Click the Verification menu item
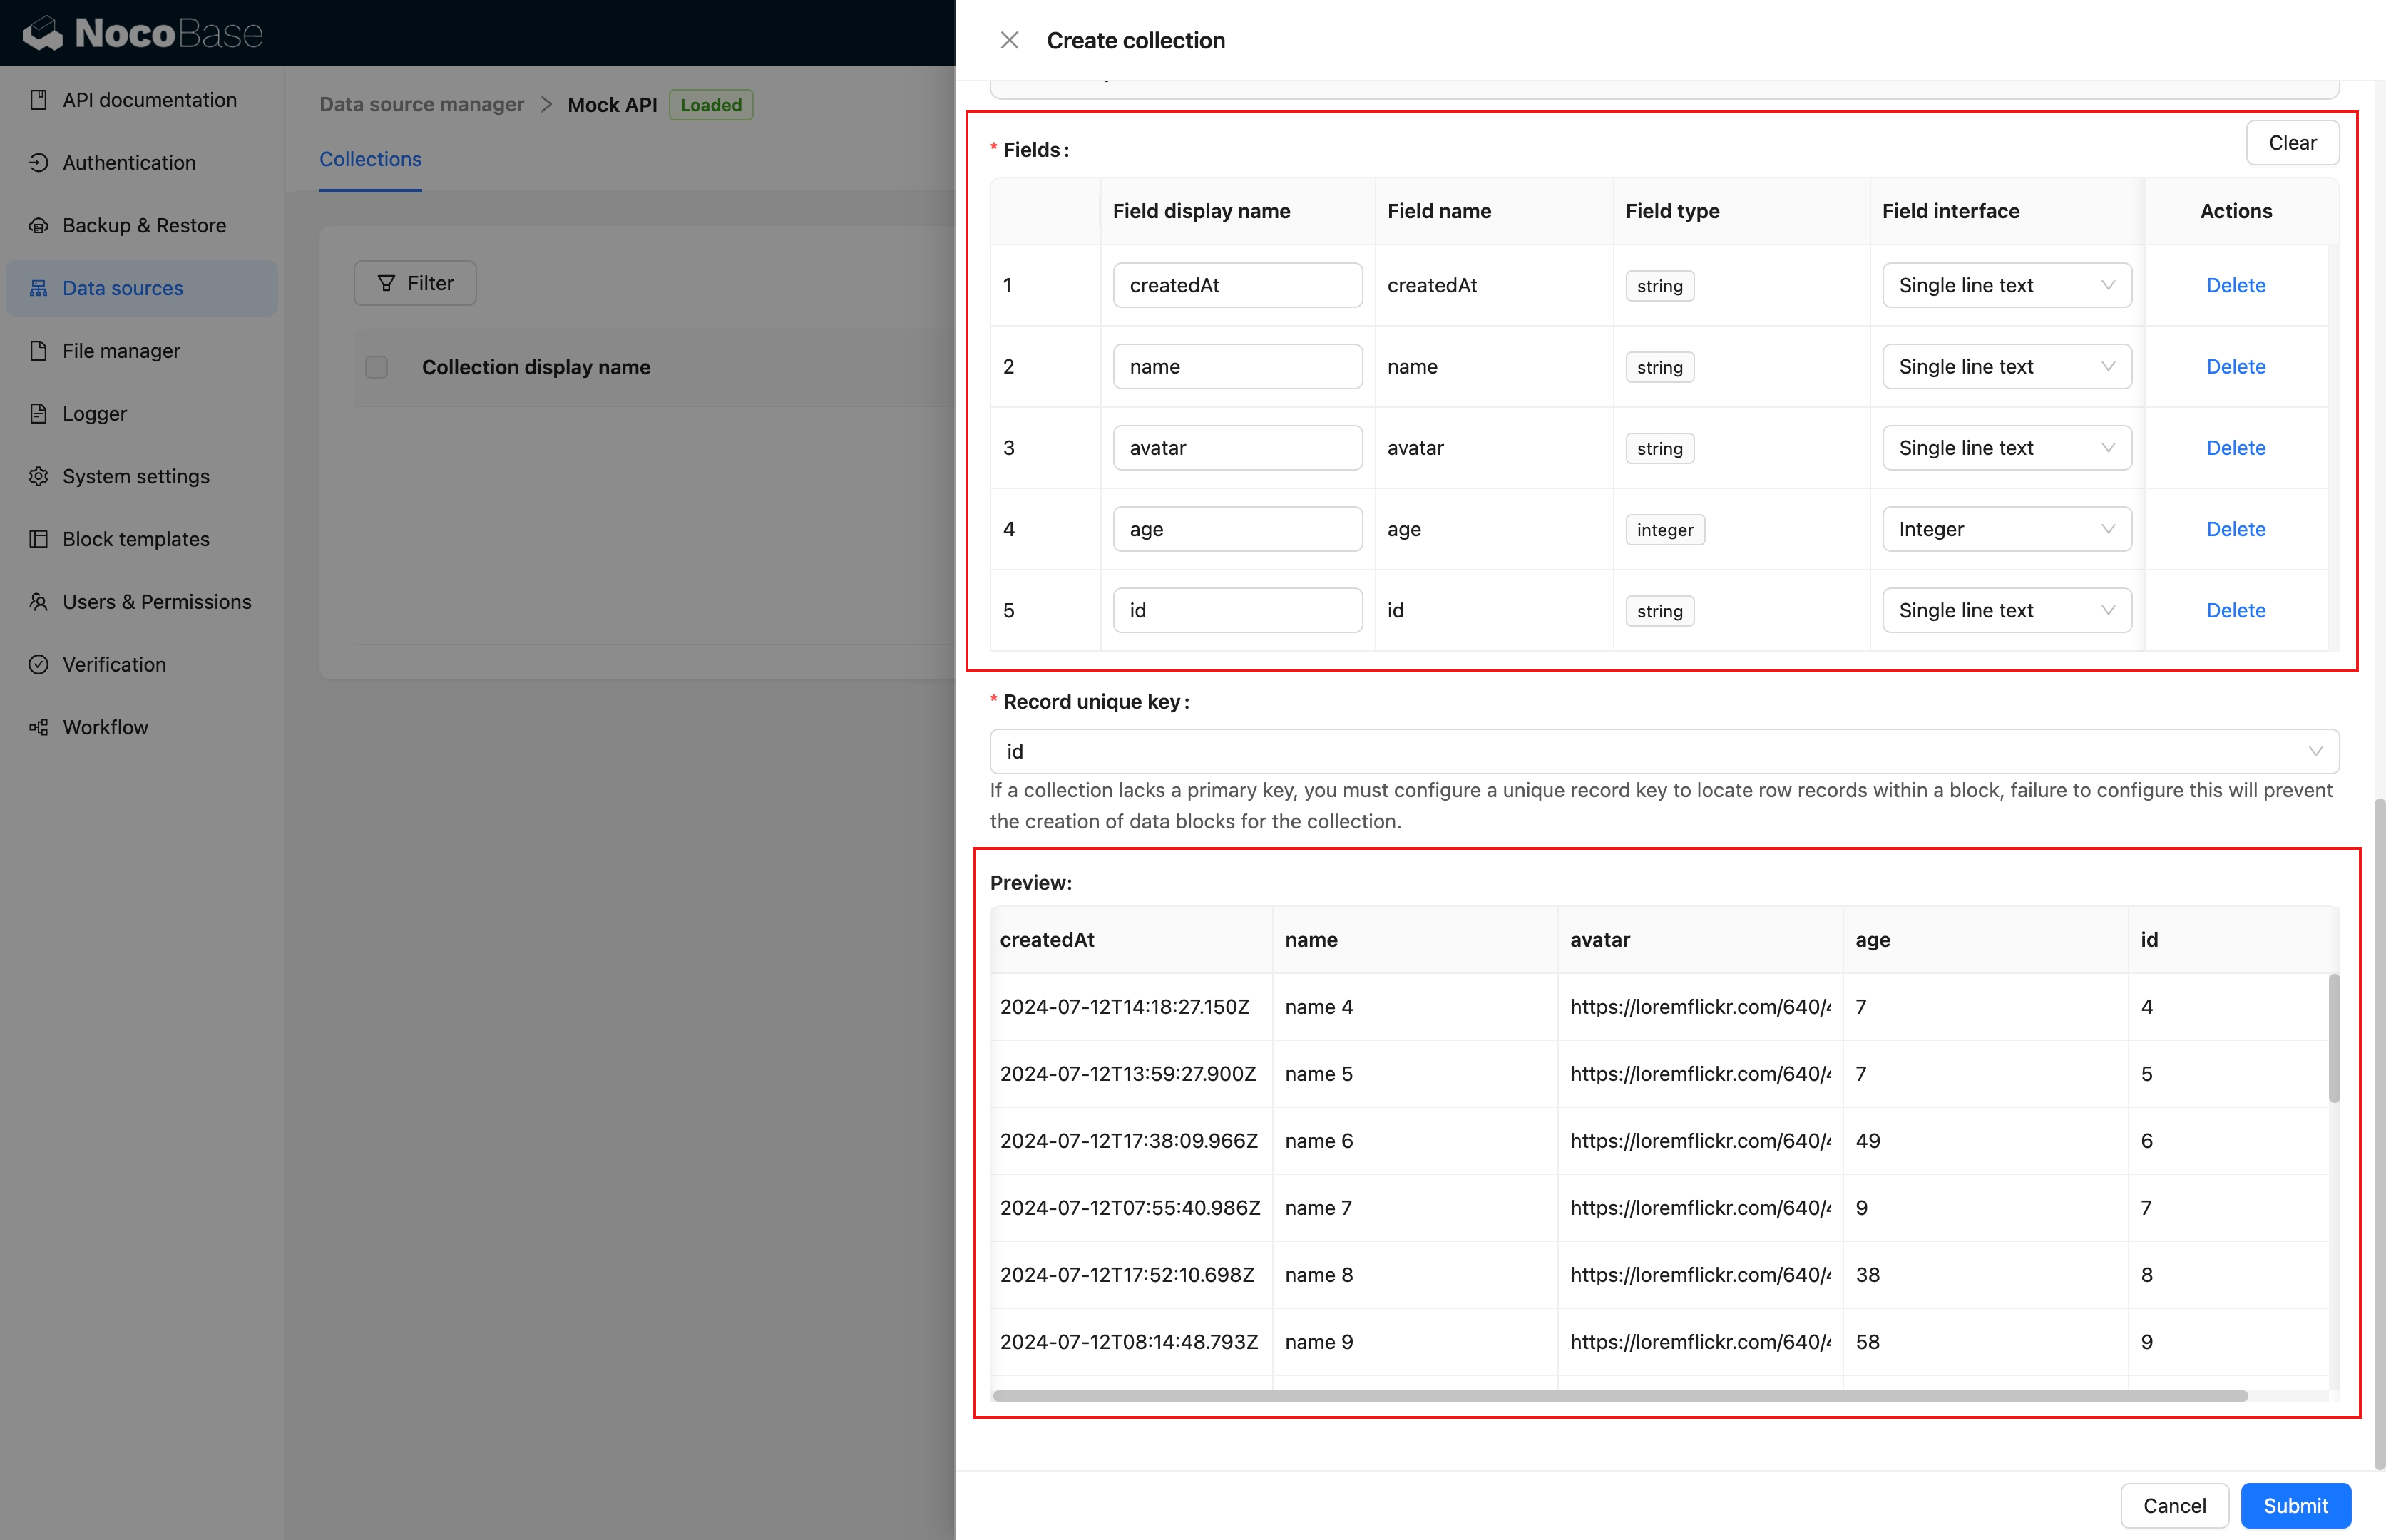This screenshot has height=1540, width=2386. [114, 665]
